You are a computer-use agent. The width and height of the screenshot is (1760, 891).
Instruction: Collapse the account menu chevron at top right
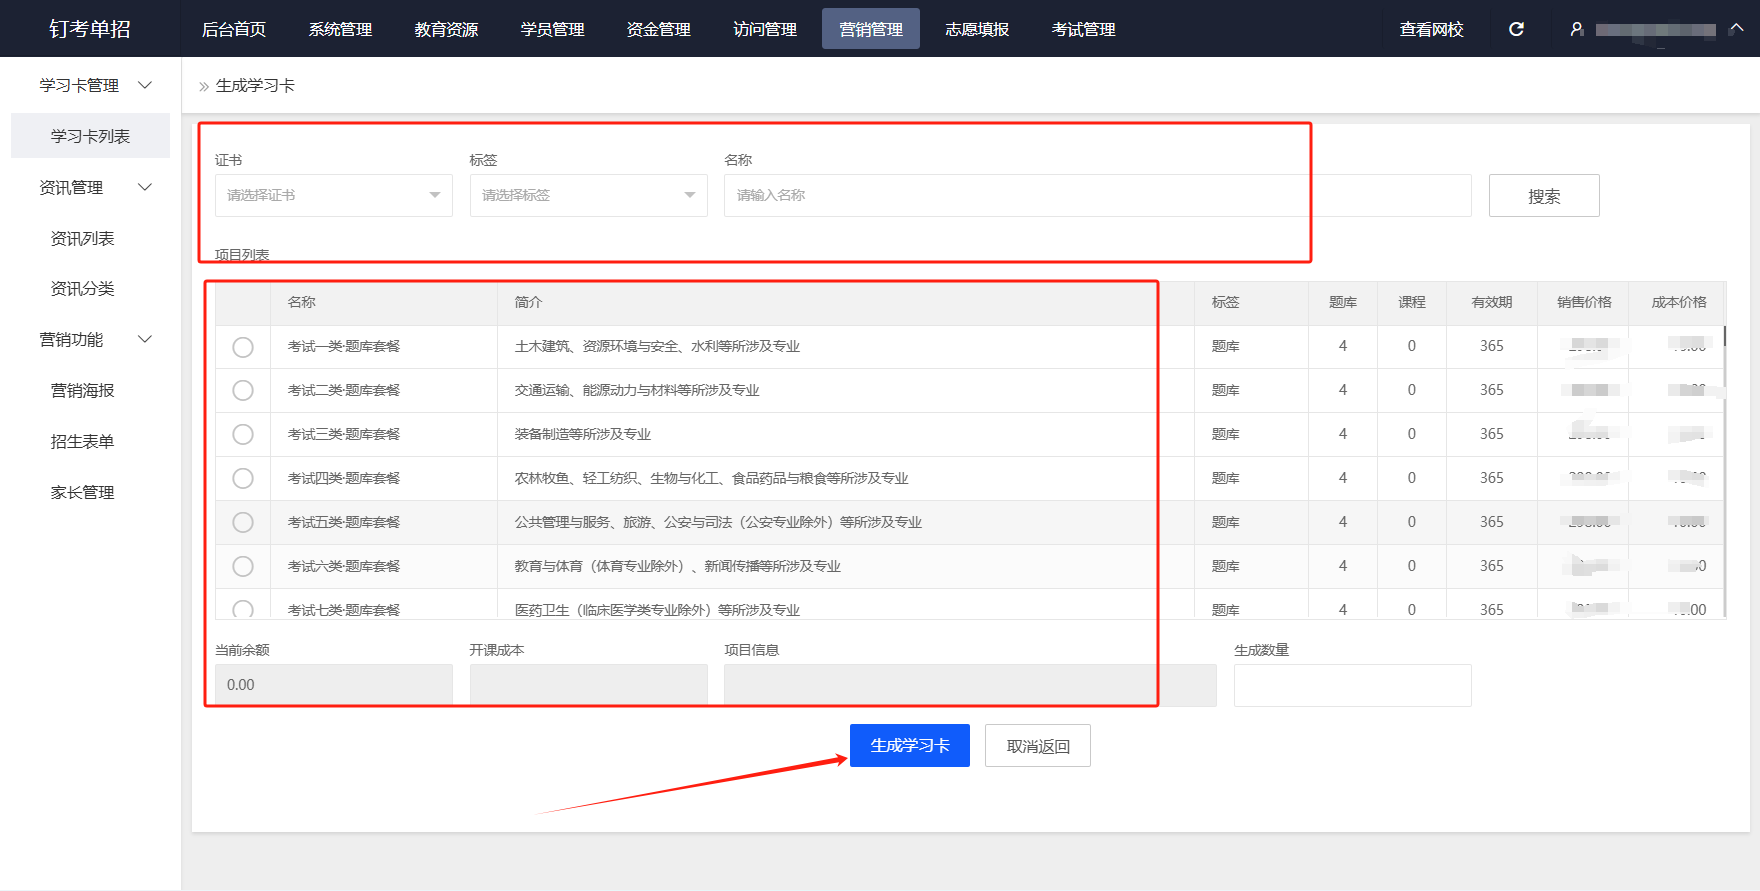tap(1737, 28)
